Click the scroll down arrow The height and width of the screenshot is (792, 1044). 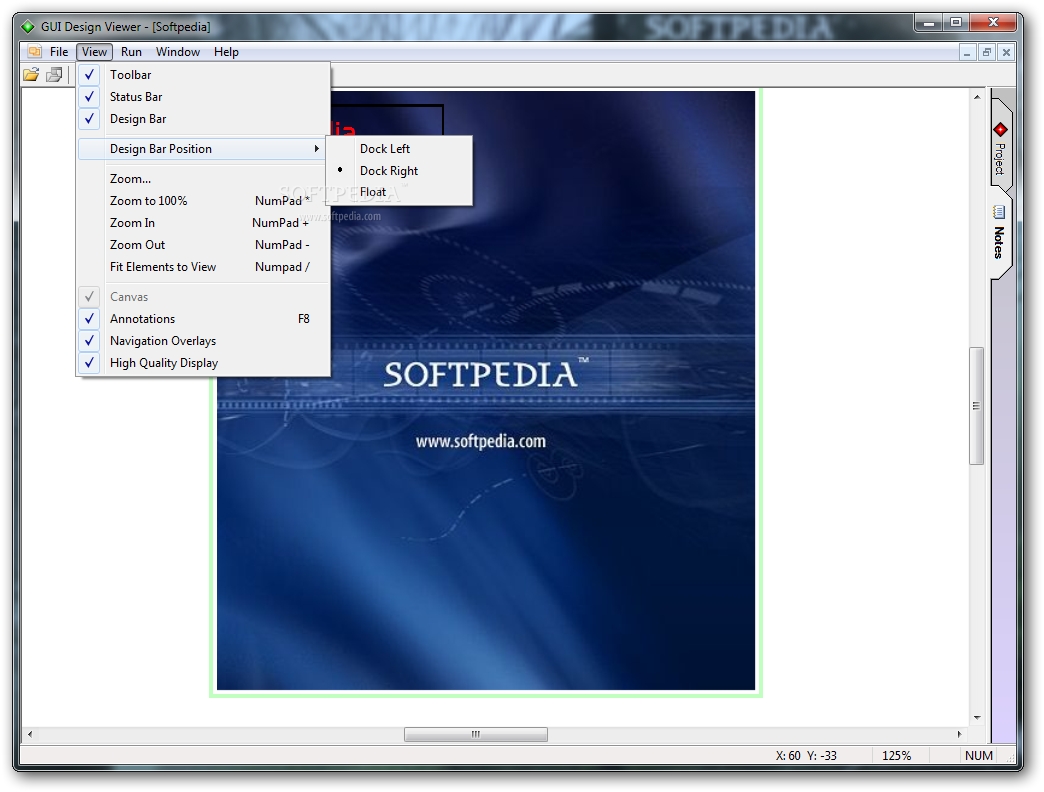tap(977, 717)
